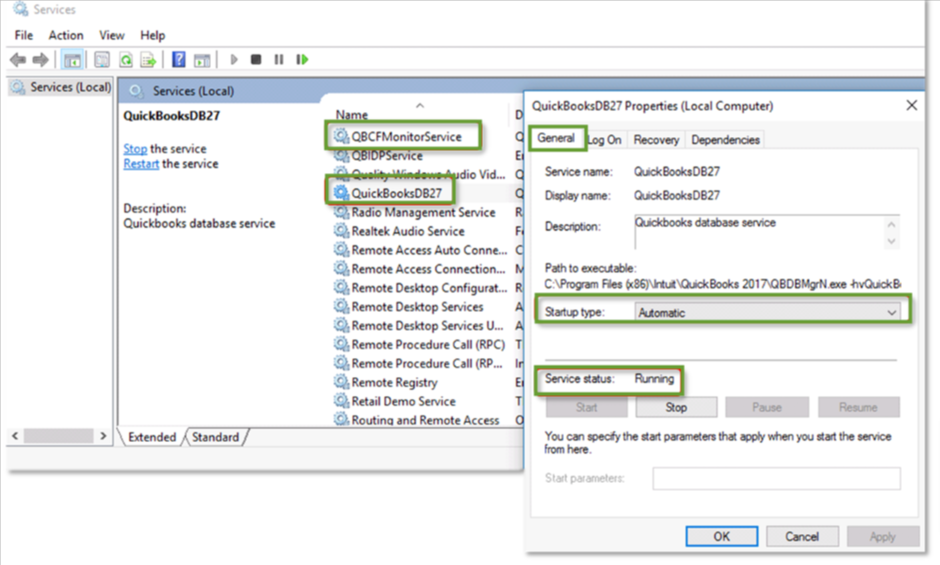The image size is (940, 565).
Task: Click the Apply button
Action: coord(882,536)
